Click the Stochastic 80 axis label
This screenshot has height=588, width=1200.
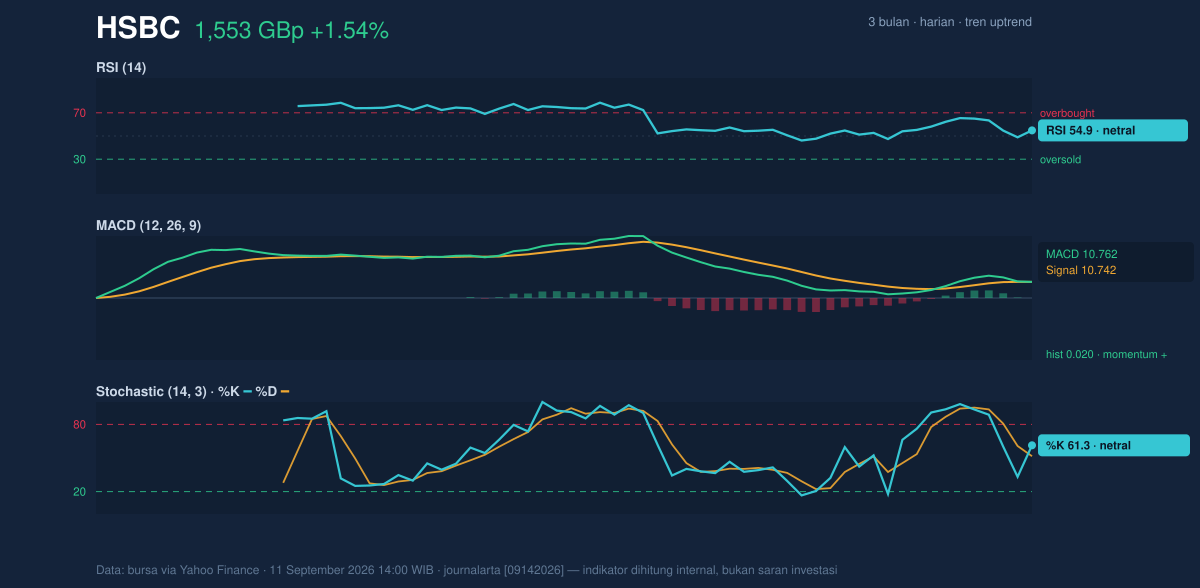[79, 425]
